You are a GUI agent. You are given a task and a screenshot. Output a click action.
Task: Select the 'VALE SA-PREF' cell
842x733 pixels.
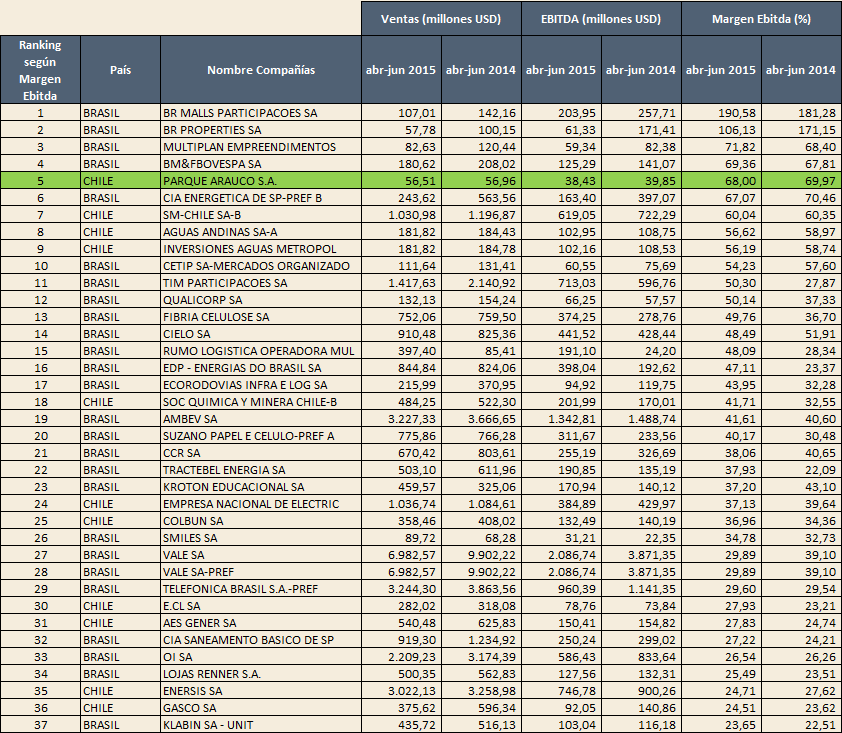(x=261, y=572)
